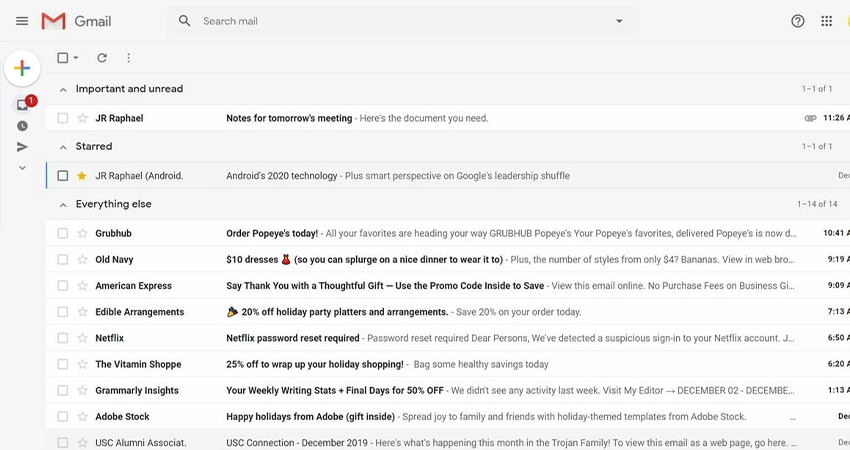Star the Old Navy email
Image resolution: width=850 pixels, height=450 pixels.
[x=82, y=259]
